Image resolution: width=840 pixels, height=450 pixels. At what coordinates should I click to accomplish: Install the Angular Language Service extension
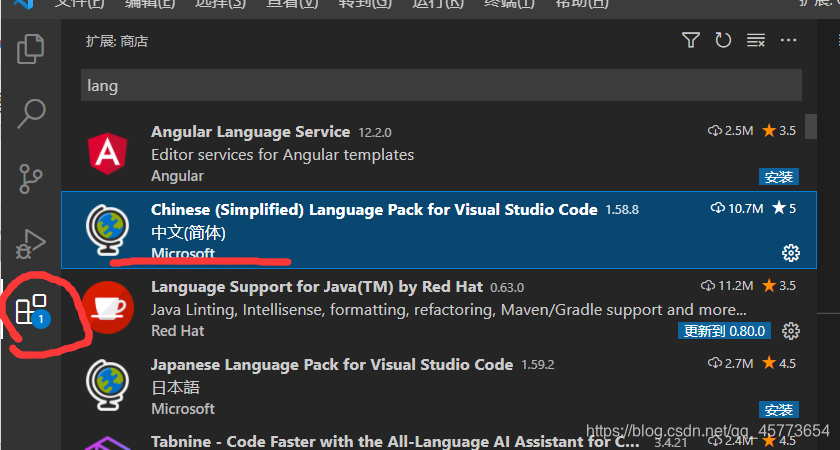click(778, 176)
